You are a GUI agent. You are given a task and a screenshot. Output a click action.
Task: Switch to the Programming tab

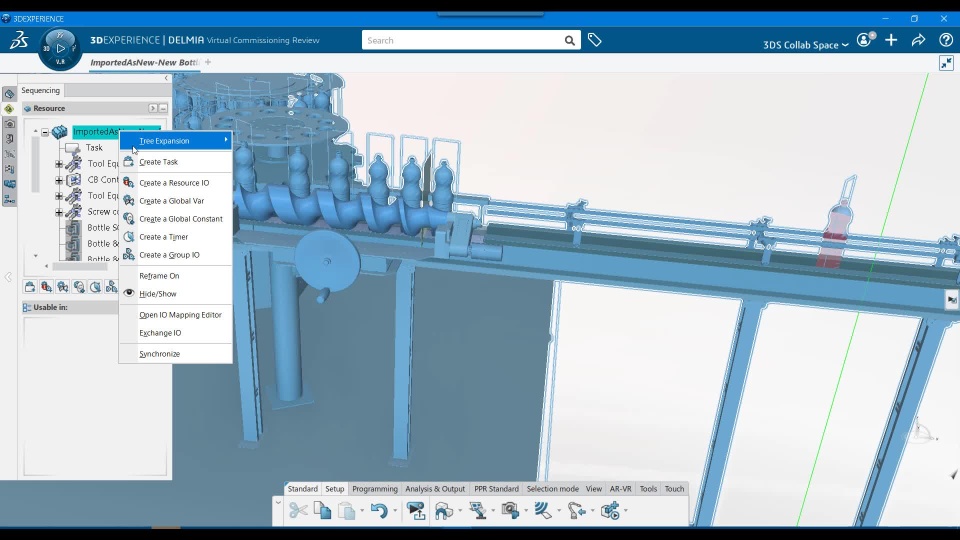tap(375, 489)
